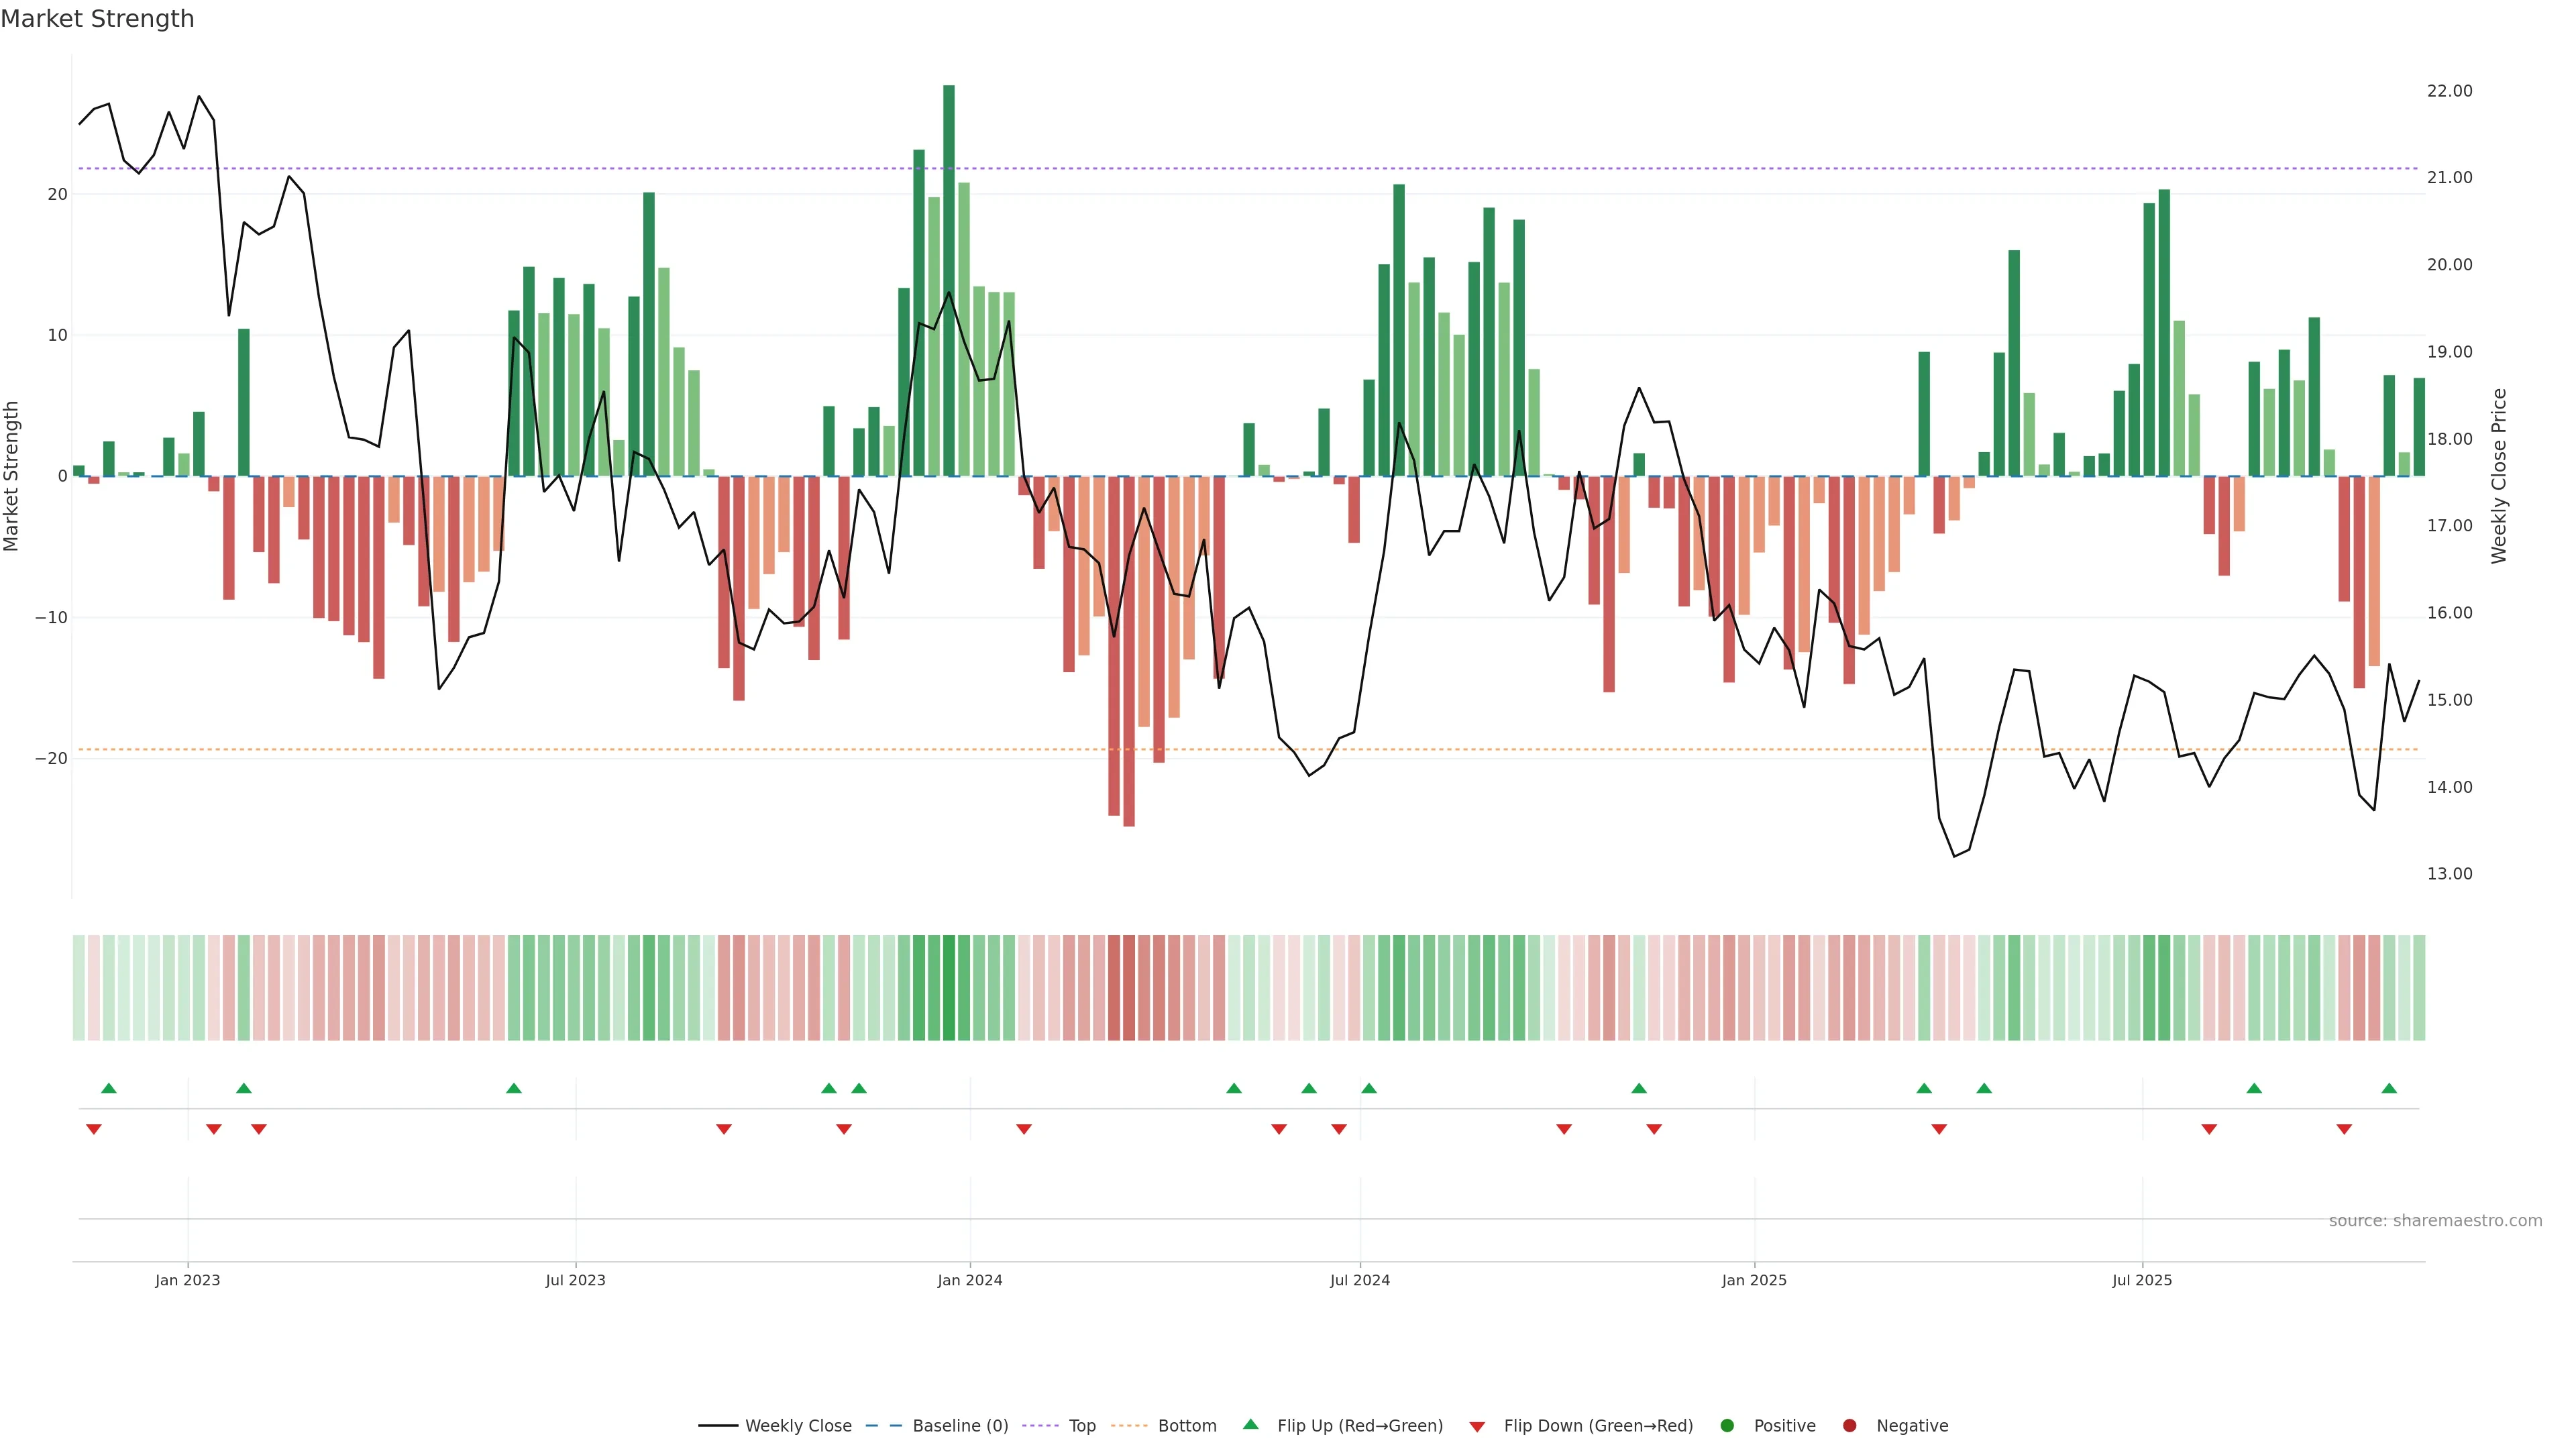Click Flip Down red triangle legend icon
2576x1449 pixels.
pos(1477,1426)
